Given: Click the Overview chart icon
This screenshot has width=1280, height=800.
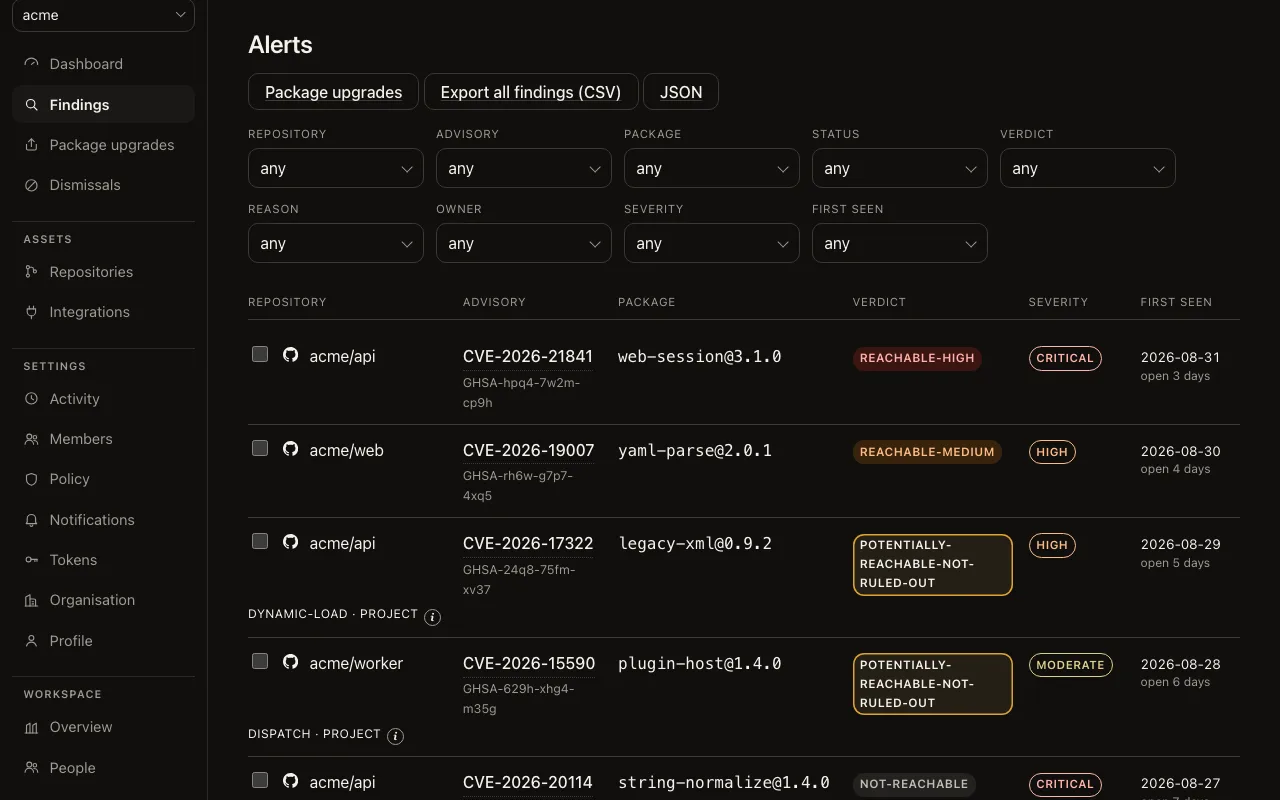Looking at the screenshot, I should pos(31,727).
